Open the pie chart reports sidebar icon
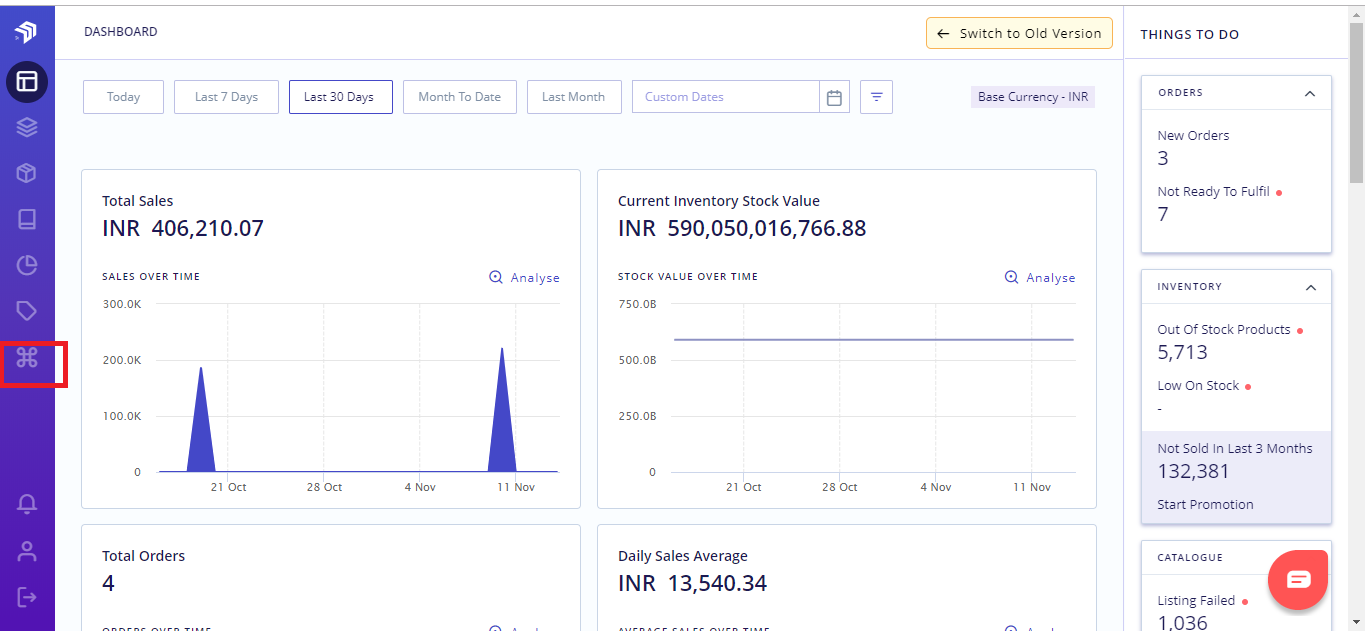This screenshot has height=631, width=1365. (27, 265)
